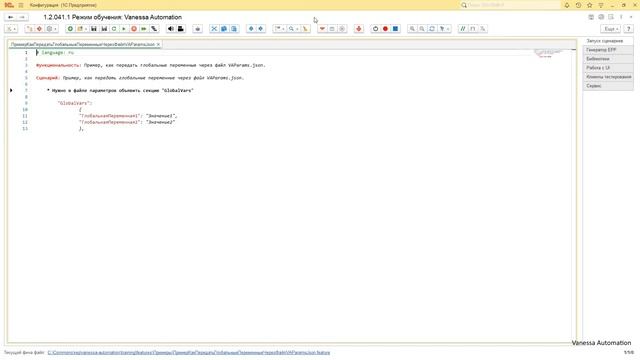Viewport: 640px width, 360px height.
Task: Switch to the 'Сервис' tab
Action: [608, 86]
